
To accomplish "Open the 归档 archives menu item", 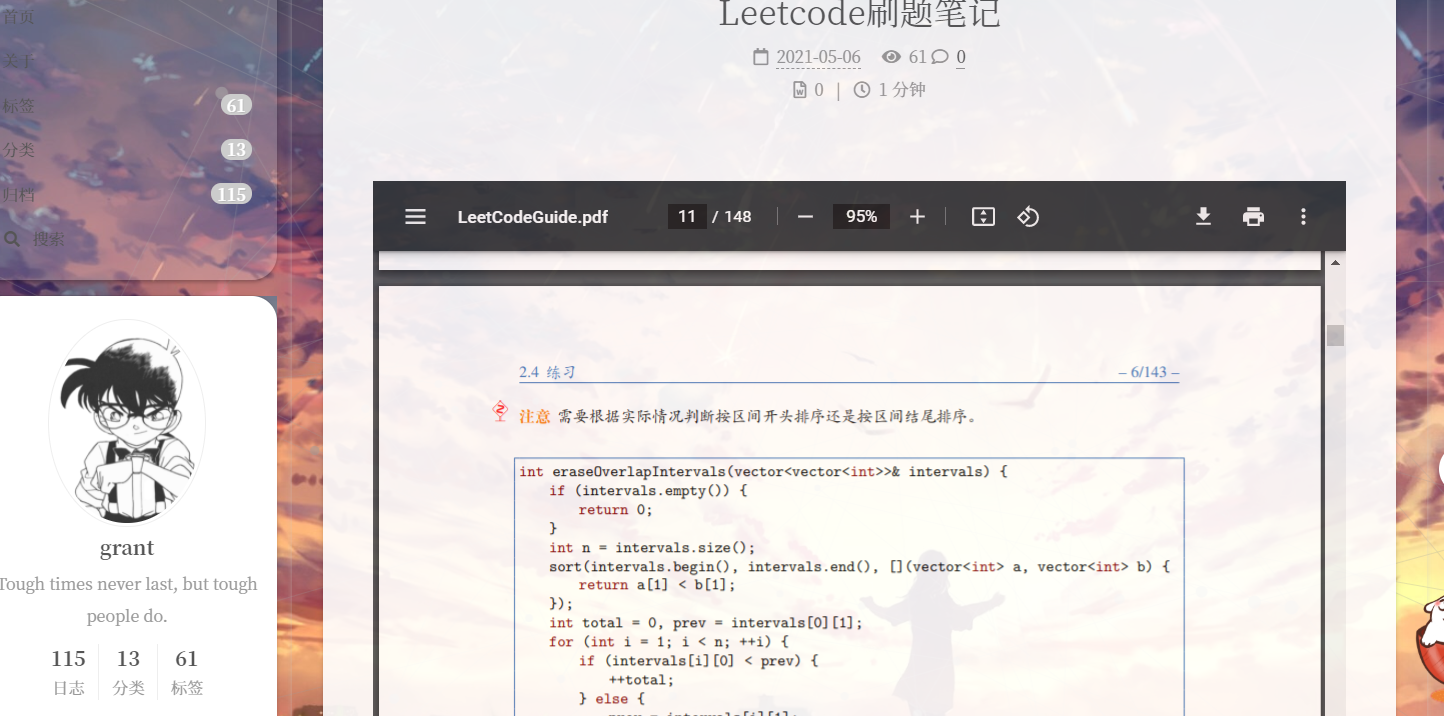I will (18, 195).
